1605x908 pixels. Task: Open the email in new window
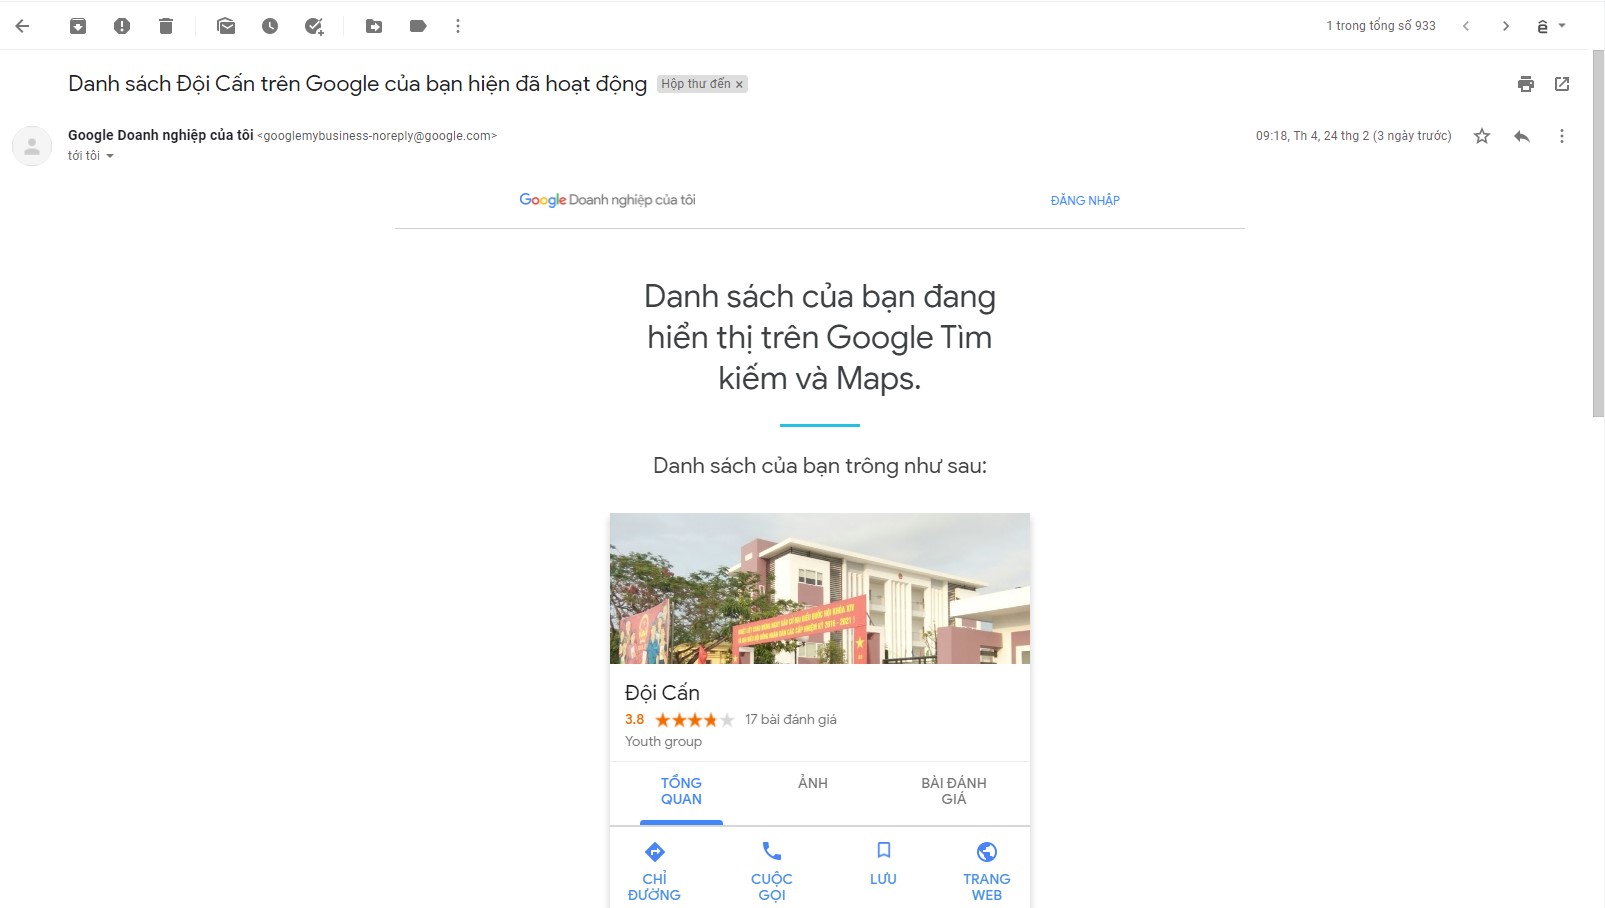tap(1562, 84)
